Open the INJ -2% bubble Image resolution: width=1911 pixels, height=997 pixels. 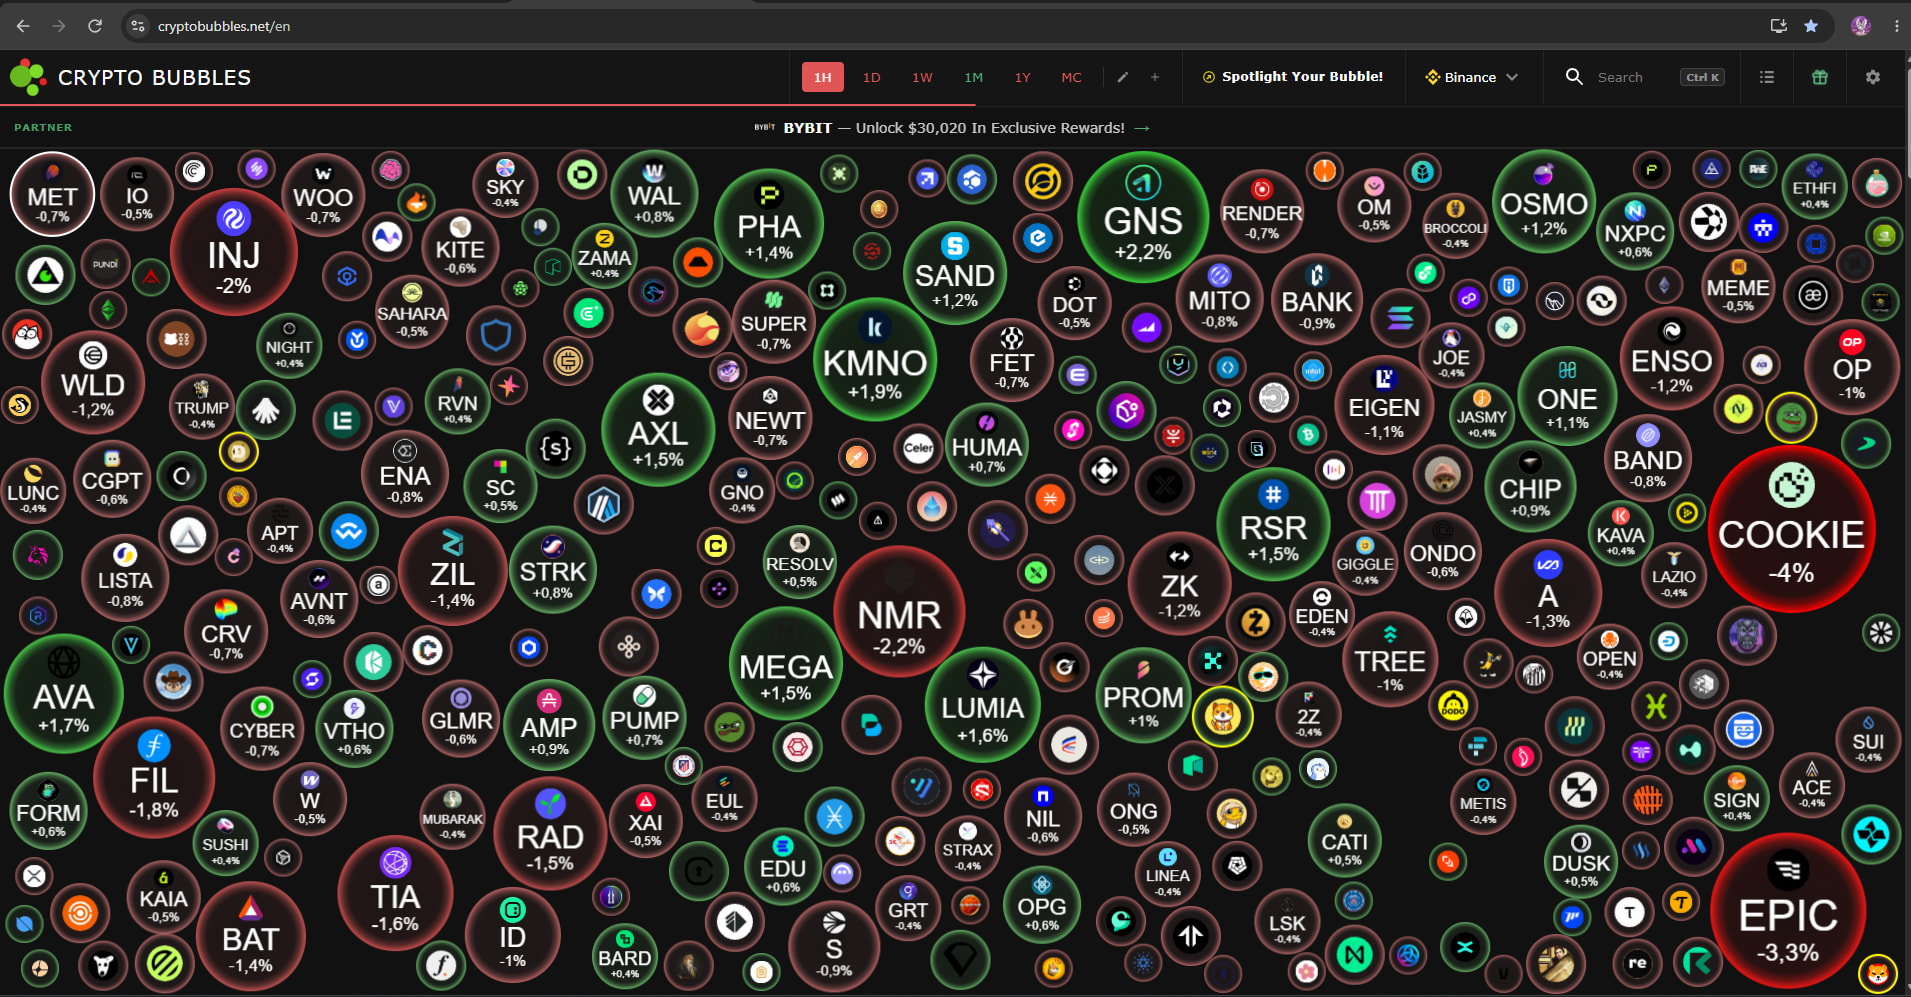point(234,252)
